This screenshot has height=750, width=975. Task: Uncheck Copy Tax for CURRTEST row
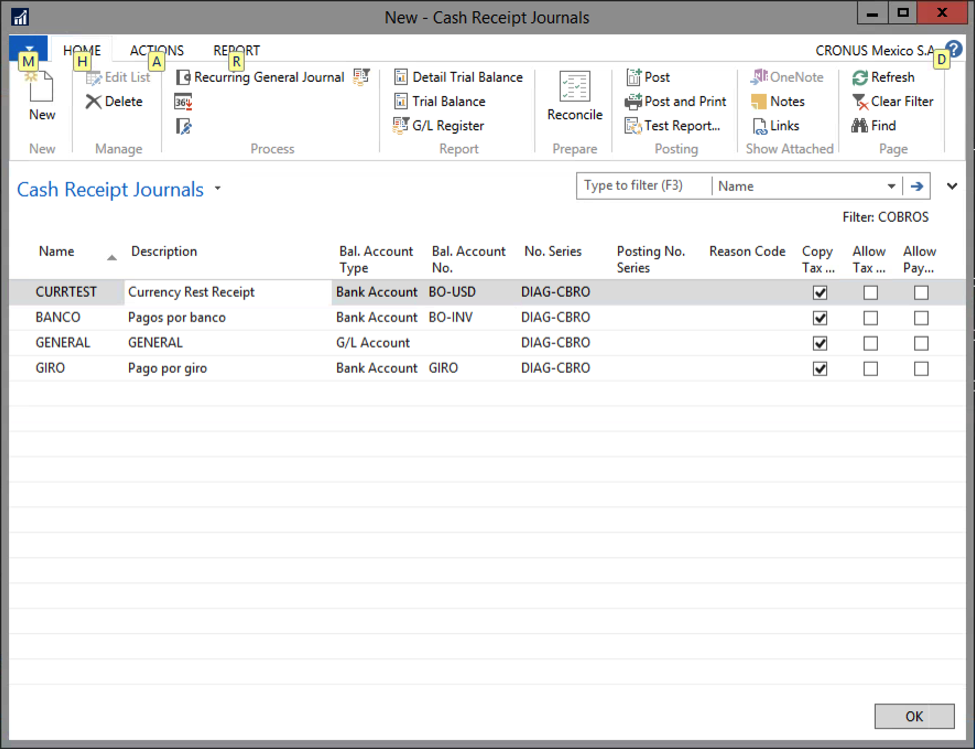[x=820, y=292]
